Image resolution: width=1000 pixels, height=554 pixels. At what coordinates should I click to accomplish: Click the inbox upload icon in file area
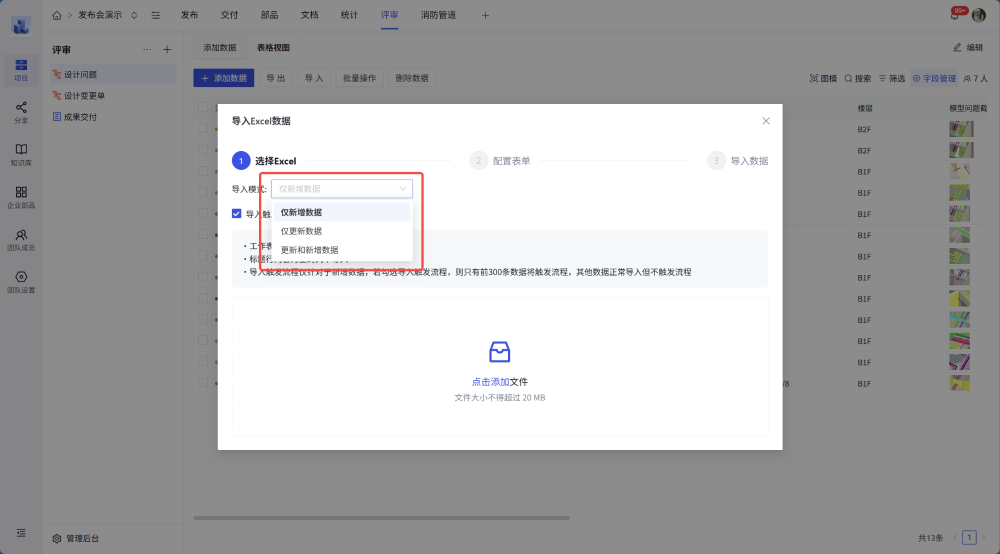point(499,352)
